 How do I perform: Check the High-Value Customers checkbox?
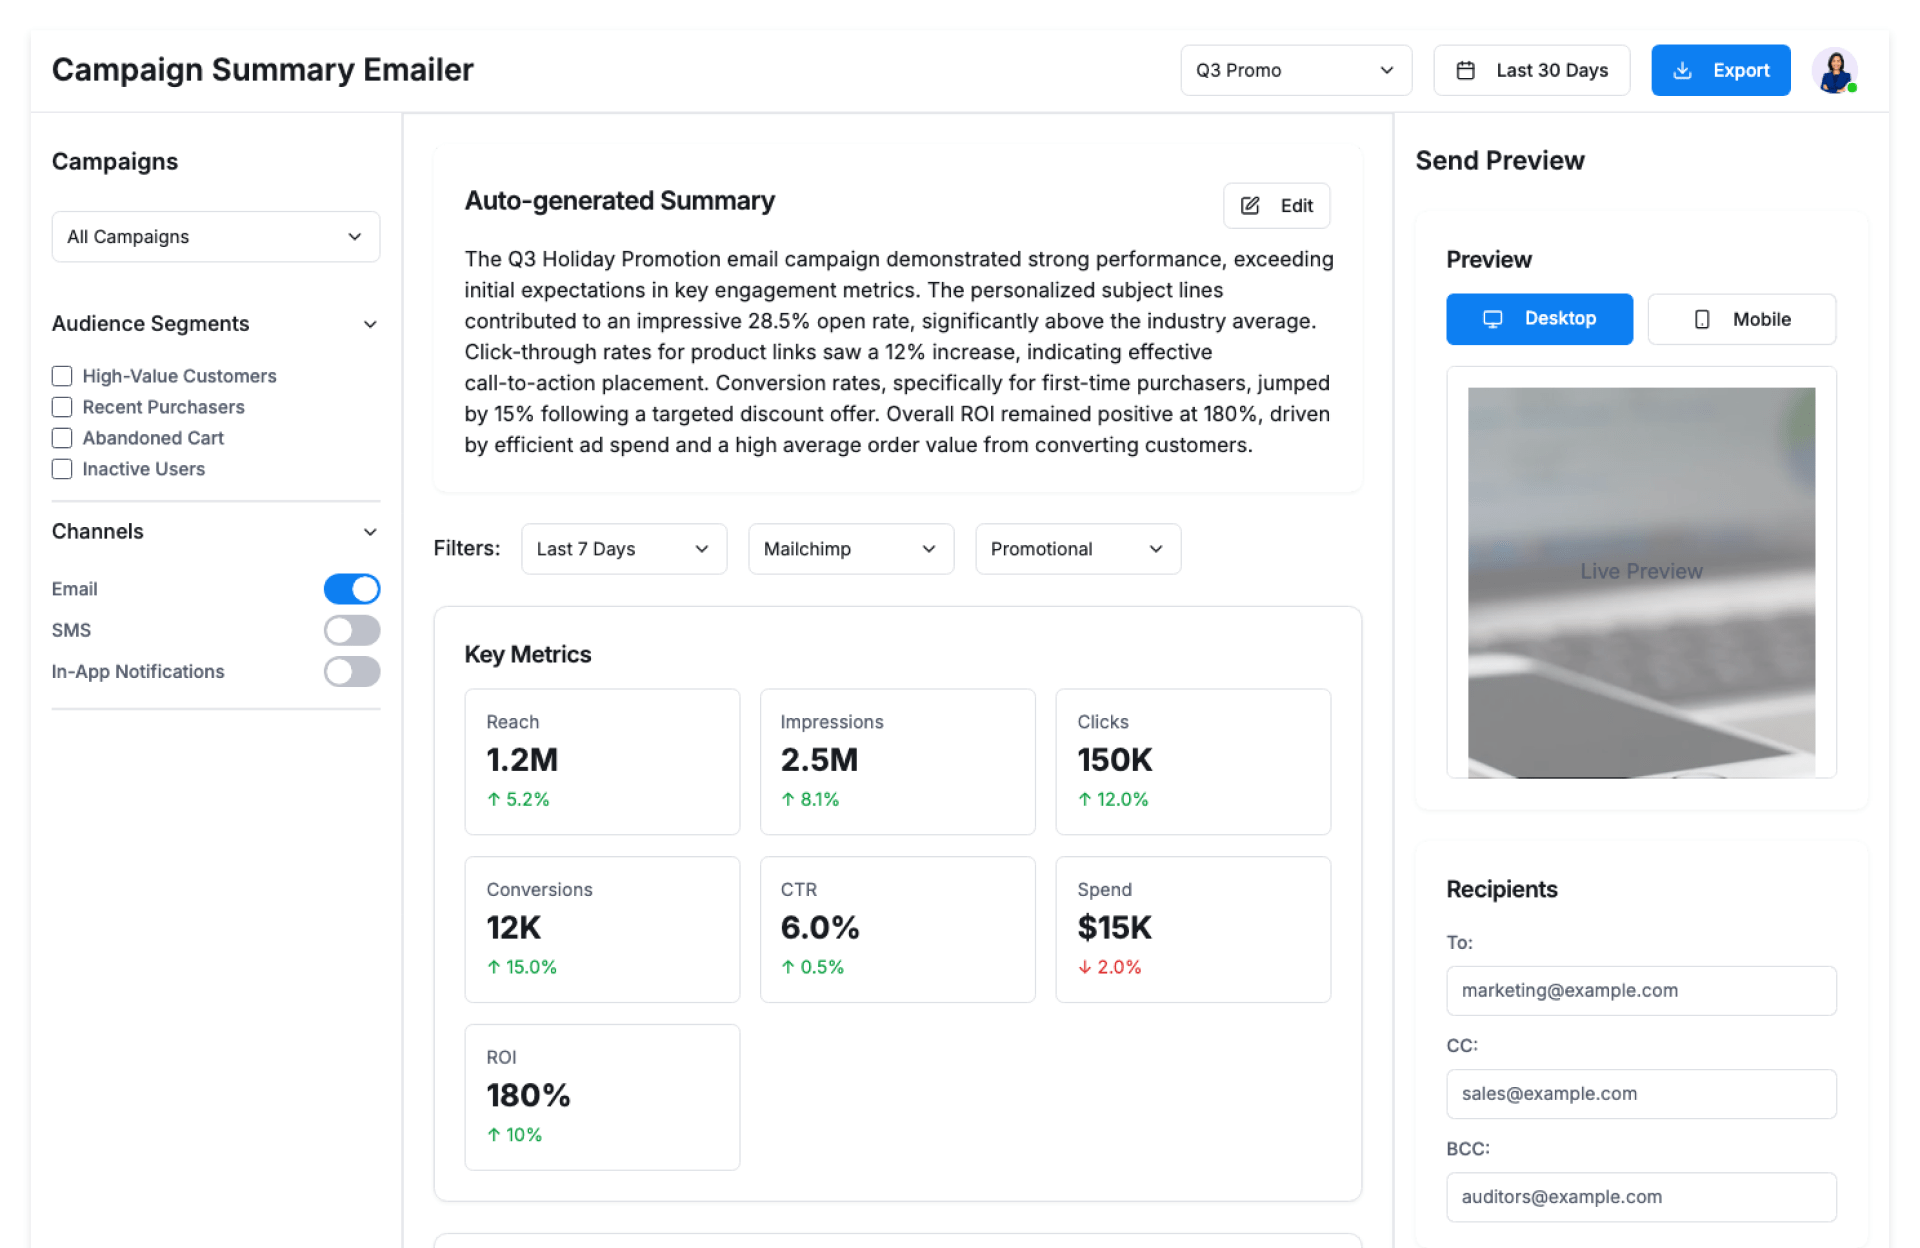click(62, 376)
